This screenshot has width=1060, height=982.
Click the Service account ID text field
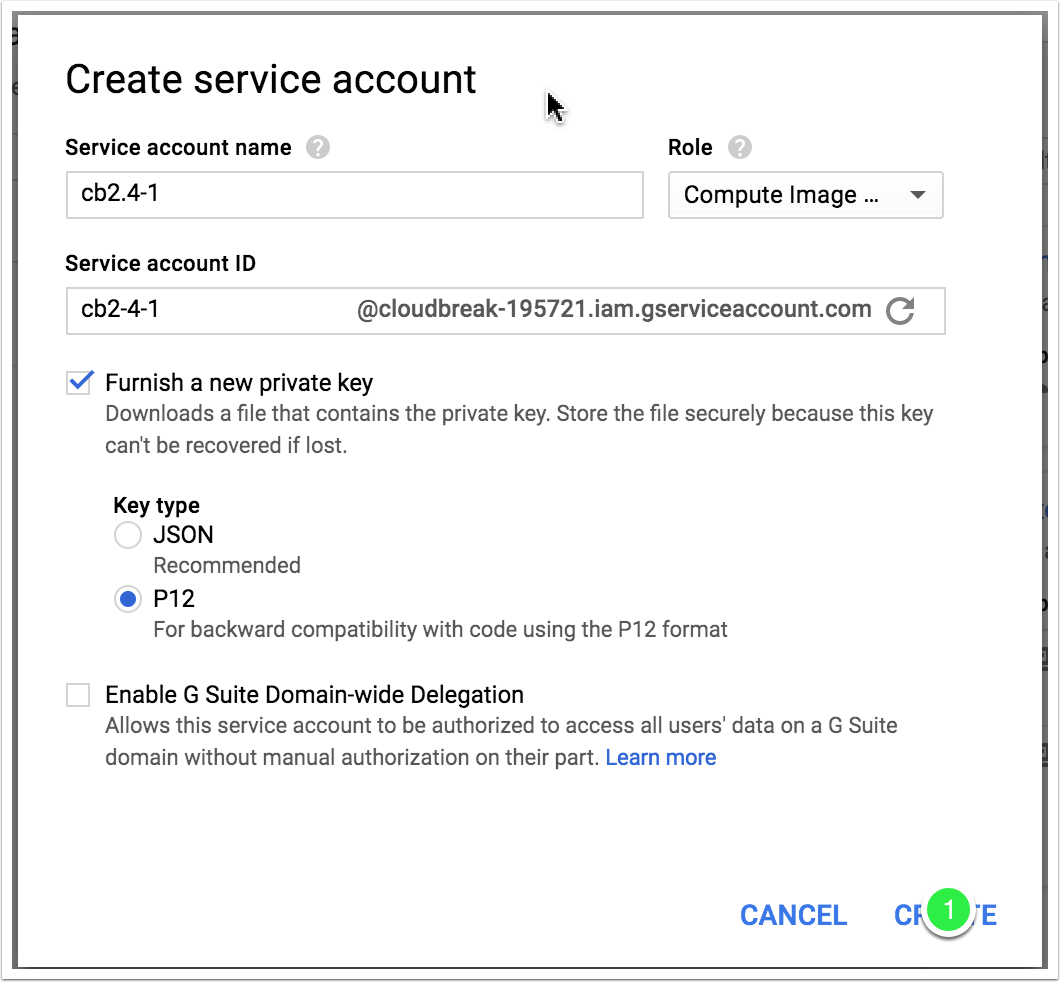200,311
